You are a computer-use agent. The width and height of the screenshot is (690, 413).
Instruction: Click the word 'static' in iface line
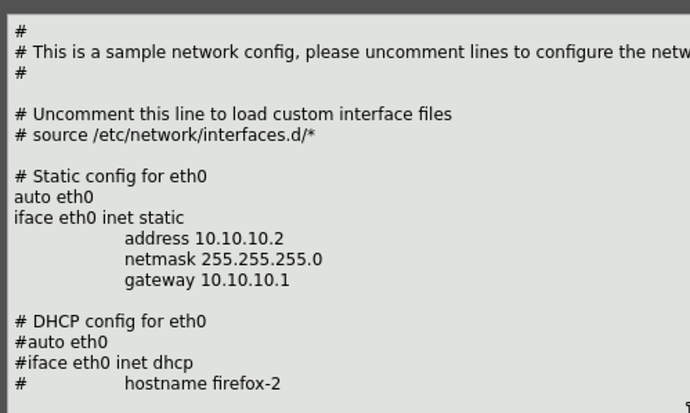point(161,218)
